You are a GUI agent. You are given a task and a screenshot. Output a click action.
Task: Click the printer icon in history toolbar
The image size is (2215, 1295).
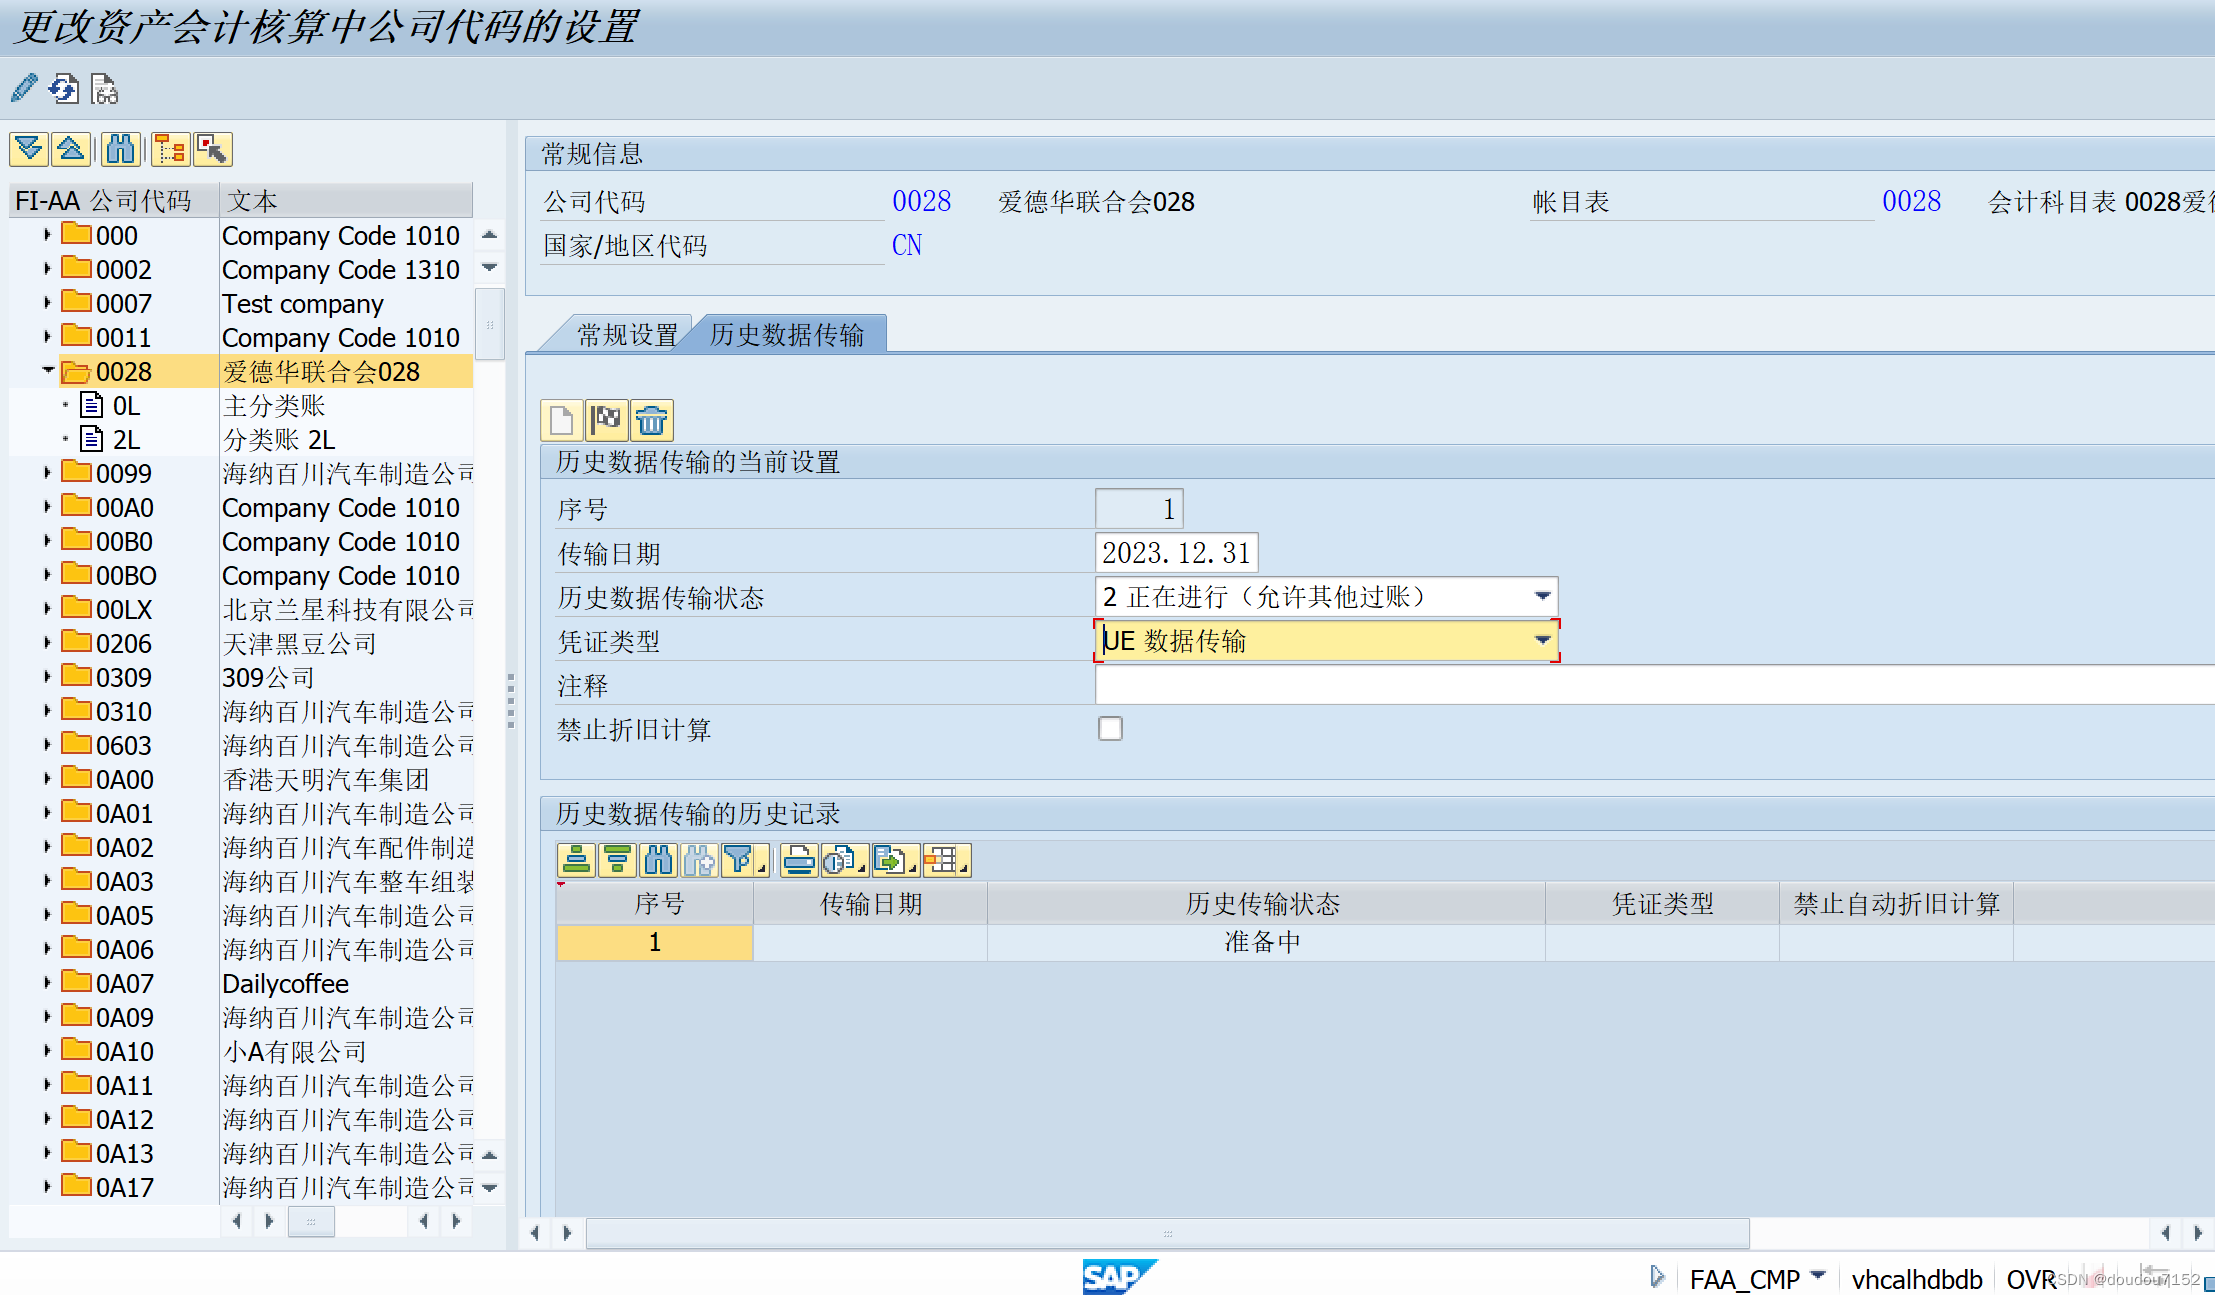pos(799,860)
